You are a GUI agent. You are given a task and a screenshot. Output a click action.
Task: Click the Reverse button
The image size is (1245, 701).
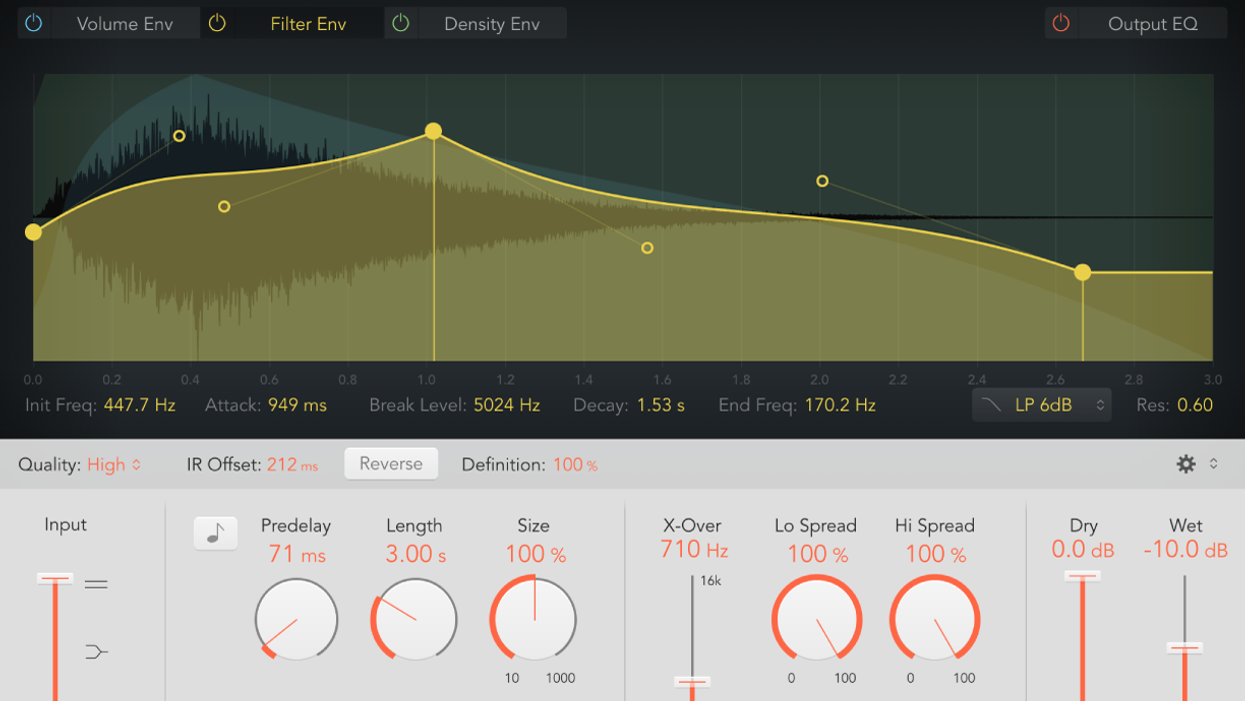coord(391,464)
